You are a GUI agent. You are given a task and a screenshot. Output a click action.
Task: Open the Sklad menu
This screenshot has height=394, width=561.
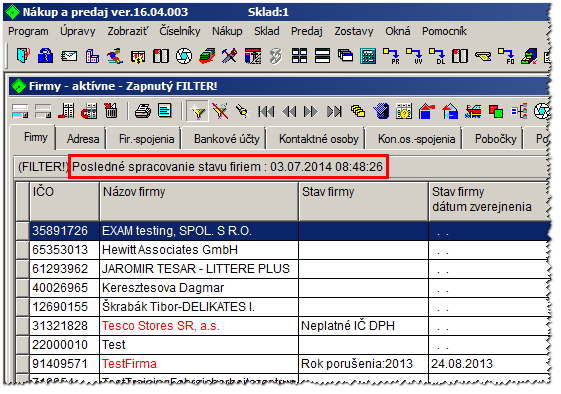(267, 31)
